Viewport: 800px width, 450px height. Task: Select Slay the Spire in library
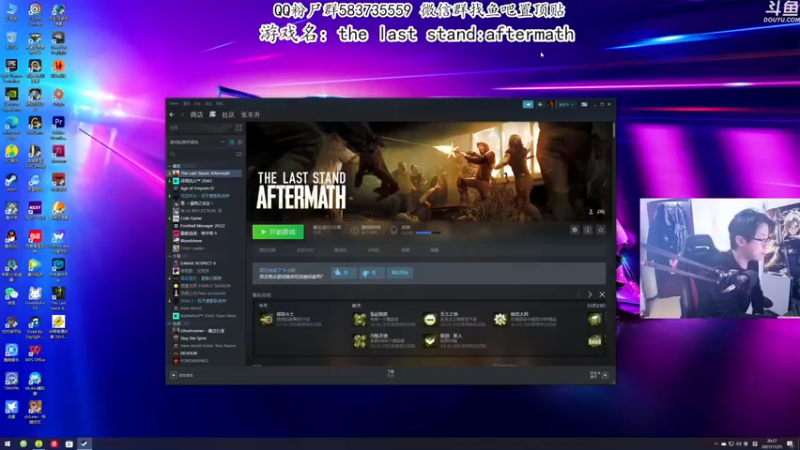193,338
